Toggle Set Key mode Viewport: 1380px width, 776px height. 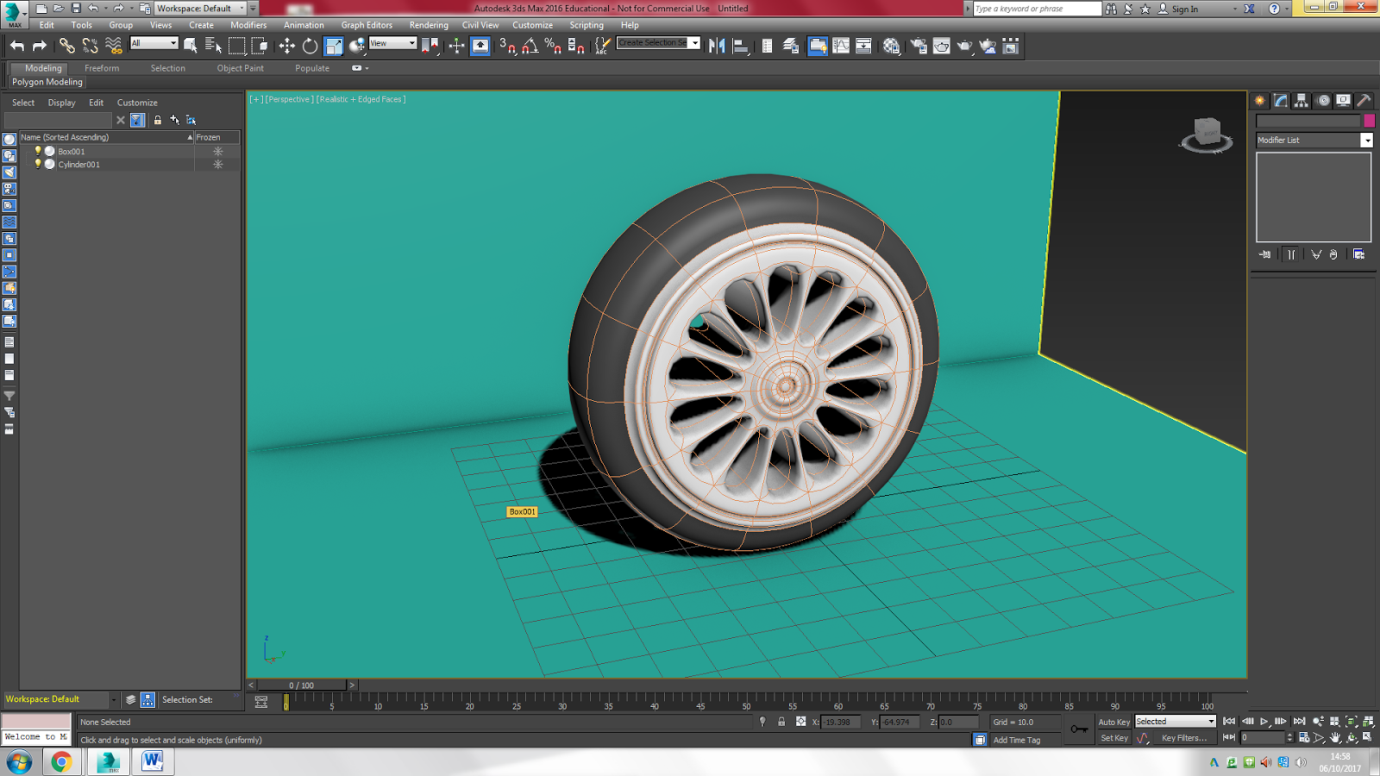click(1114, 738)
